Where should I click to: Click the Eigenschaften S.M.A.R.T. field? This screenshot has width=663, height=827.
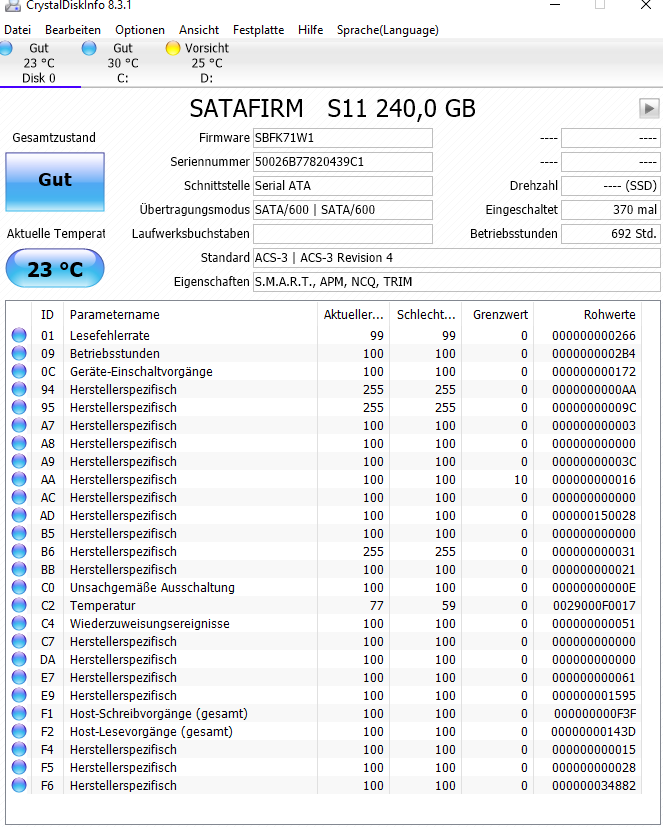(x=456, y=282)
